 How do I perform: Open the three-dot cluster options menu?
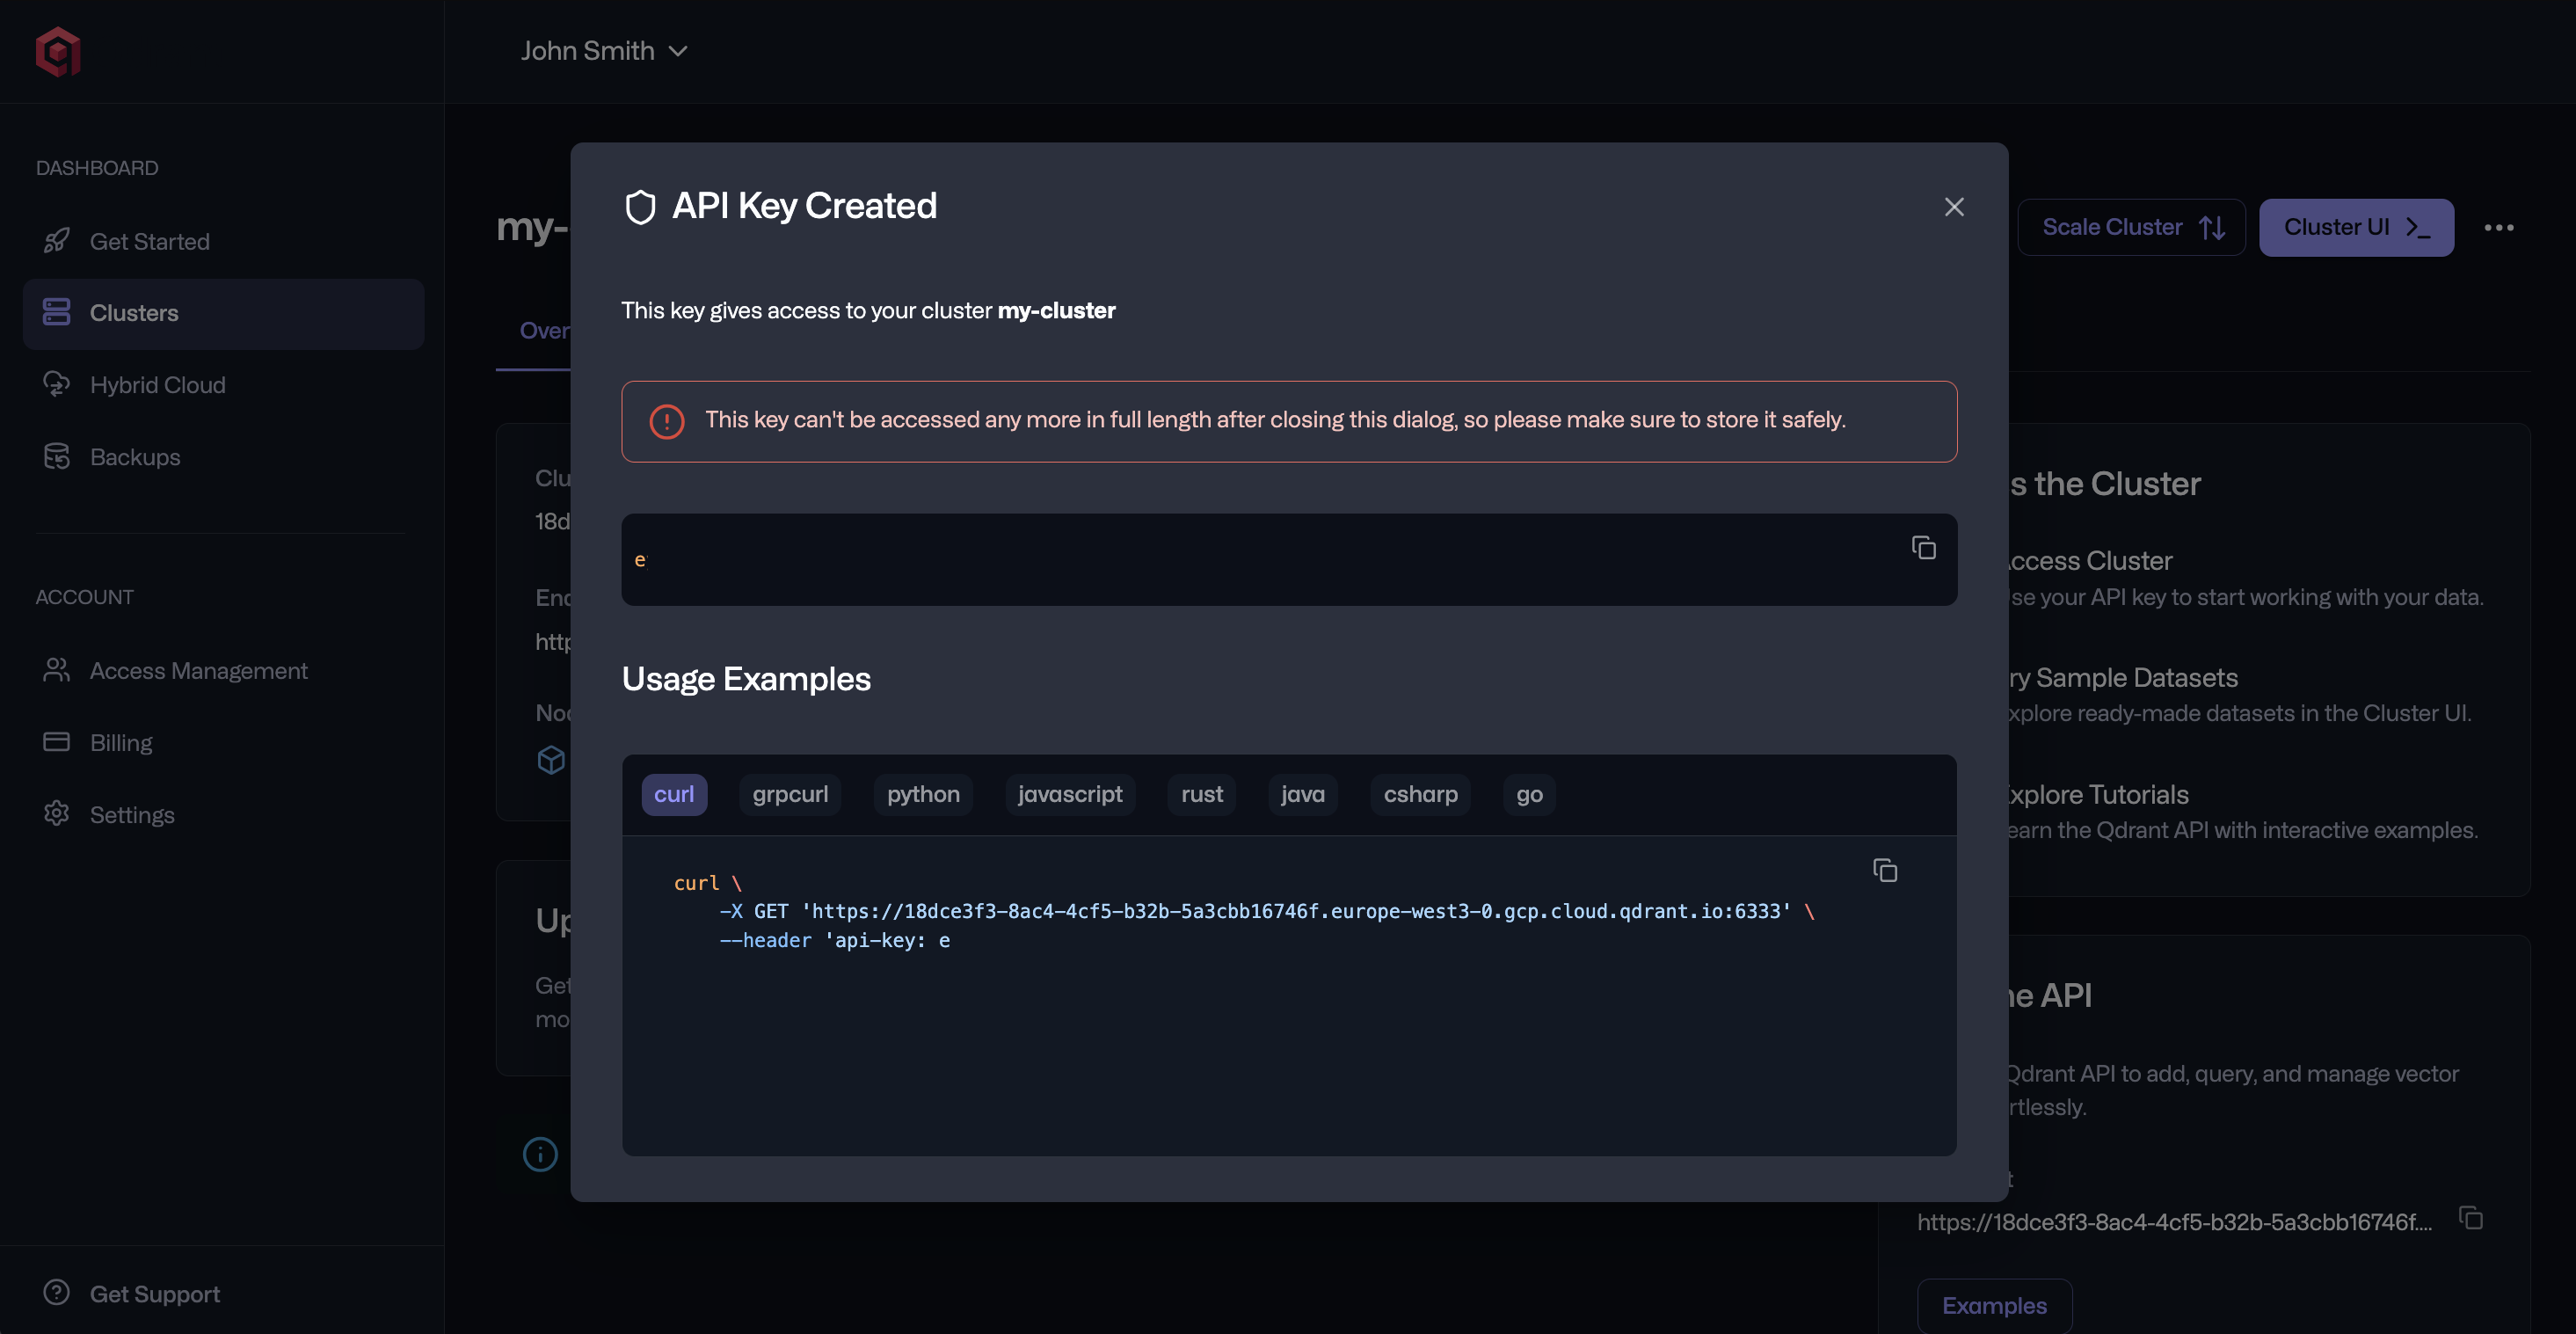pyautogui.click(x=2499, y=227)
